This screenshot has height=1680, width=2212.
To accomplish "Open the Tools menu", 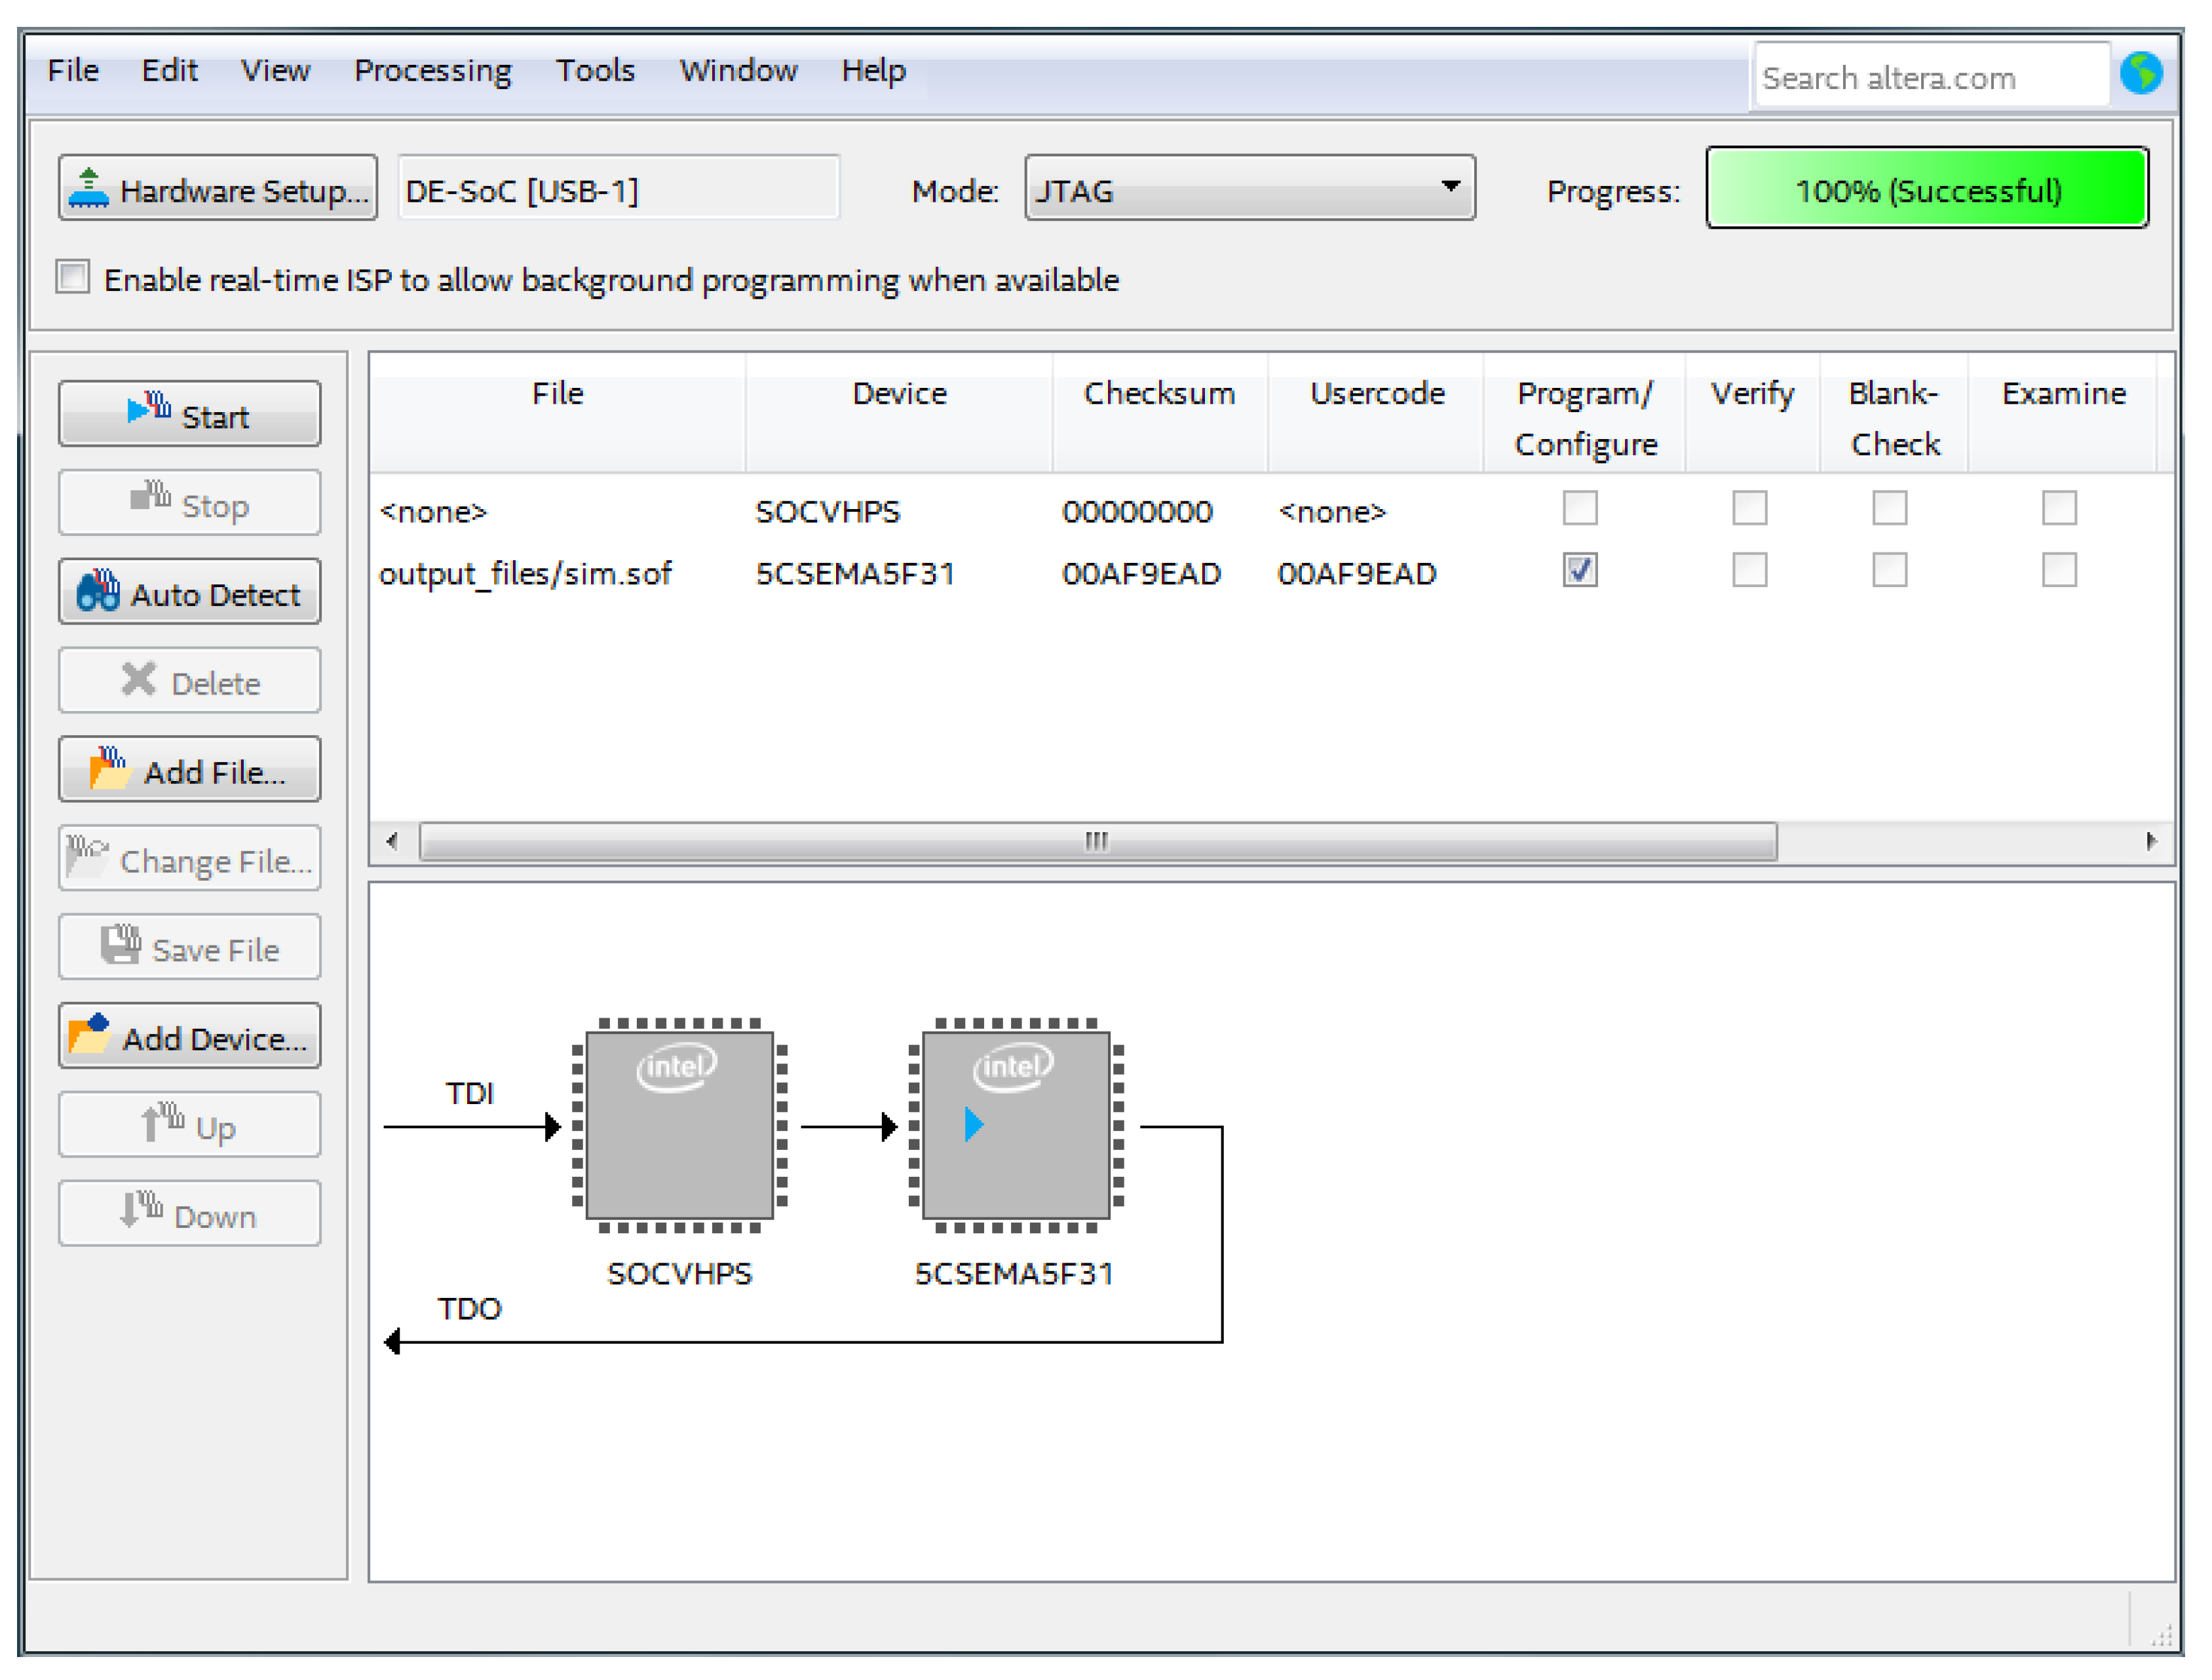I will tap(595, 71).
